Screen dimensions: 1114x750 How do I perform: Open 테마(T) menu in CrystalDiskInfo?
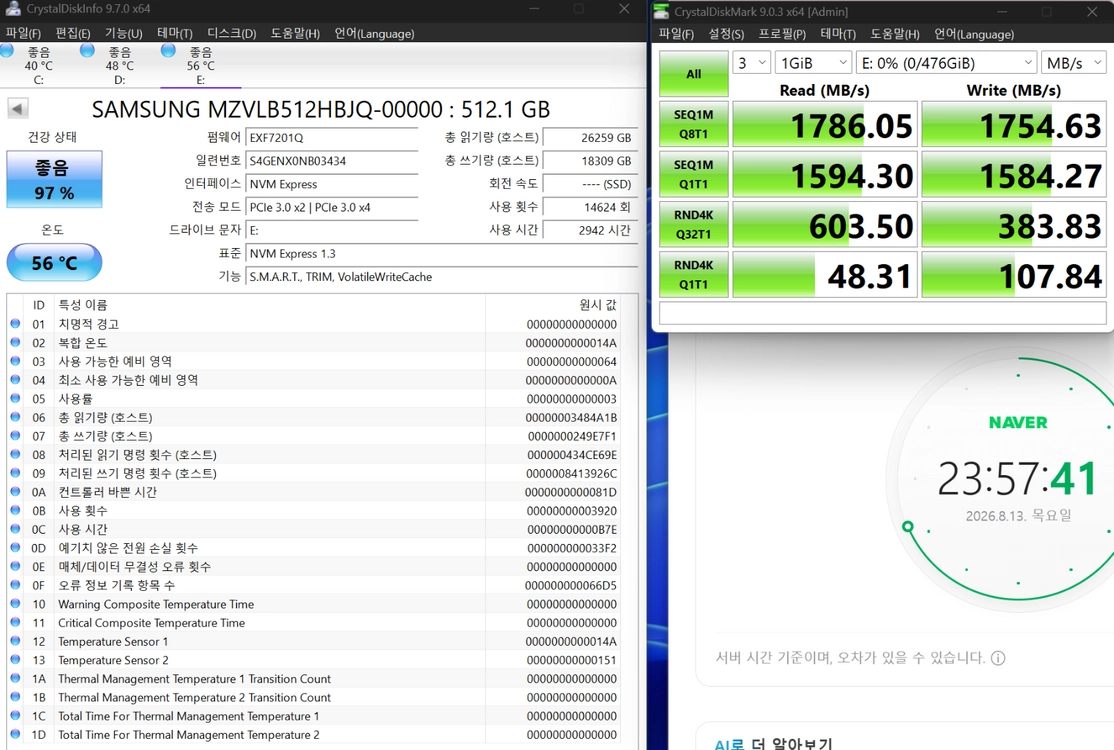(x=175, y=33)
